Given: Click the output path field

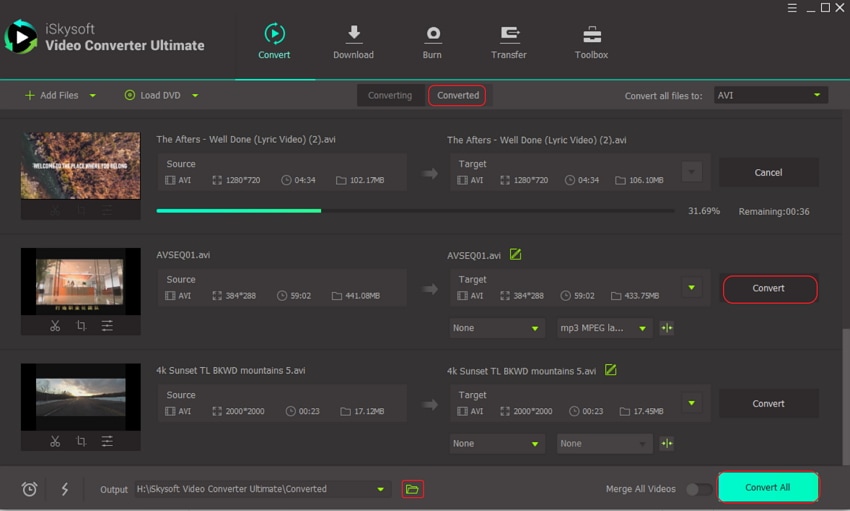Looking at the screenshot, I should pyautogui.click(x=263, y=489).
